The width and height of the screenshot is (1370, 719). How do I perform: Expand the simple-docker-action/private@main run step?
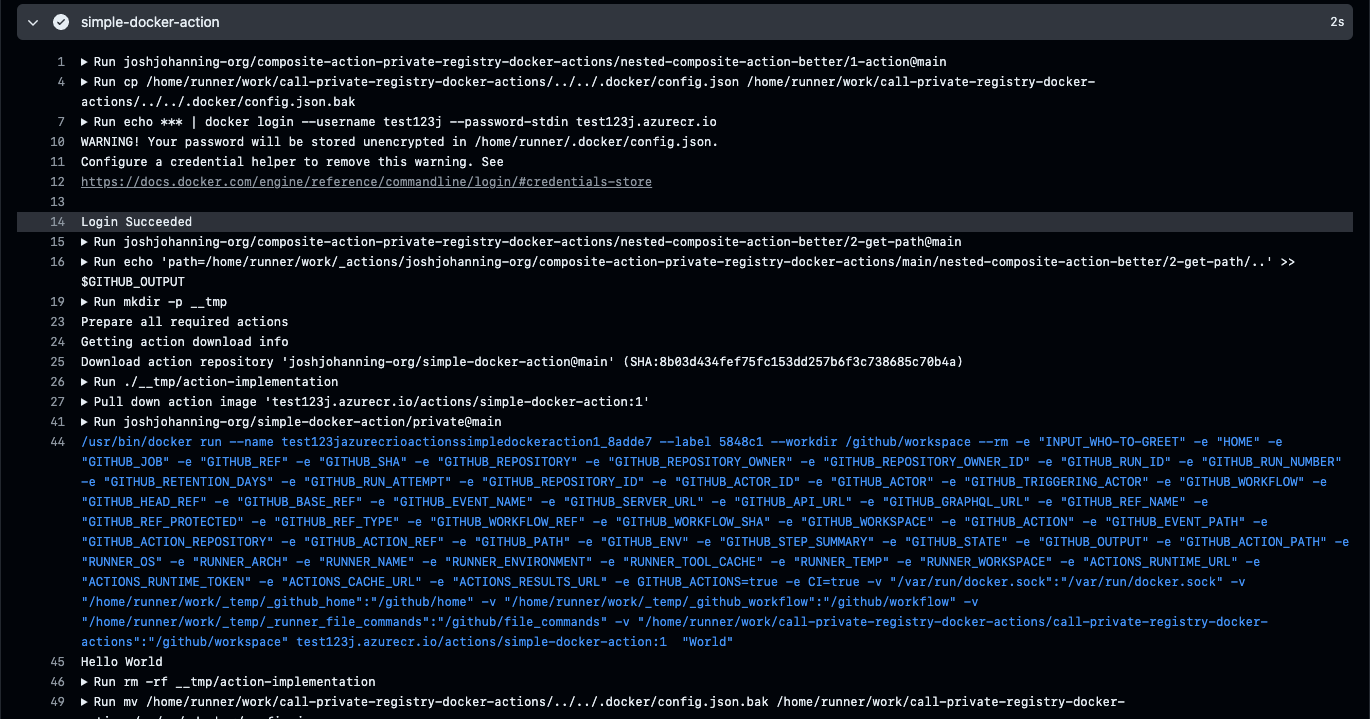click(85, 421)
